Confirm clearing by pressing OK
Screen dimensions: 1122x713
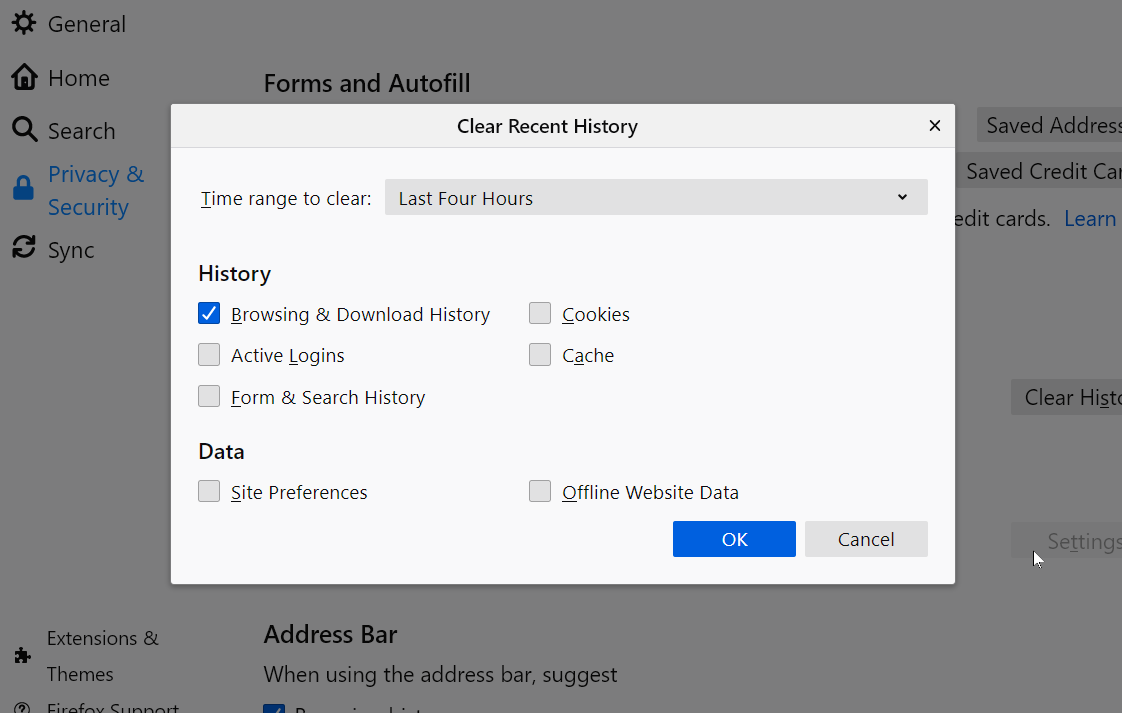click(x=734, y=539)
